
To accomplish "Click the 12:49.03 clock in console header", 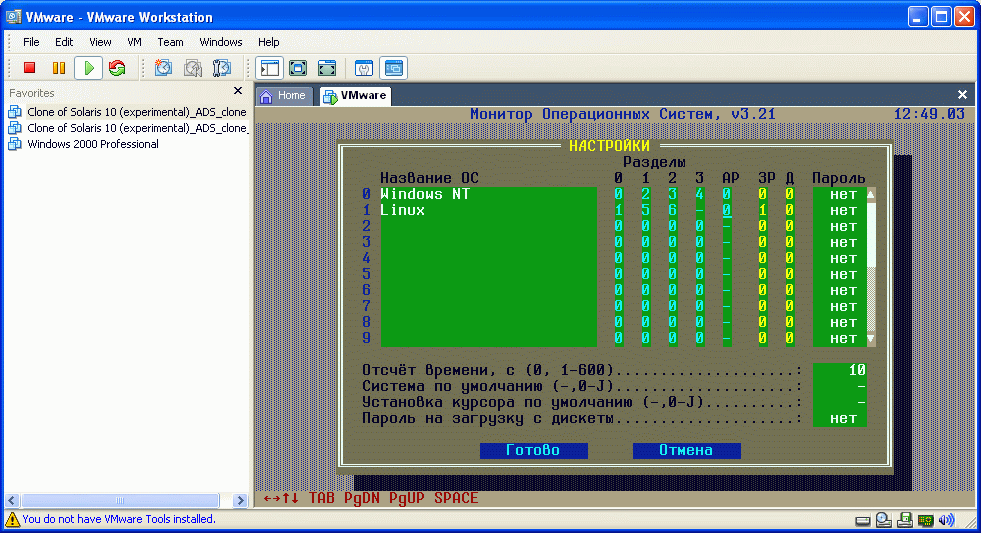I will [929, 114].
